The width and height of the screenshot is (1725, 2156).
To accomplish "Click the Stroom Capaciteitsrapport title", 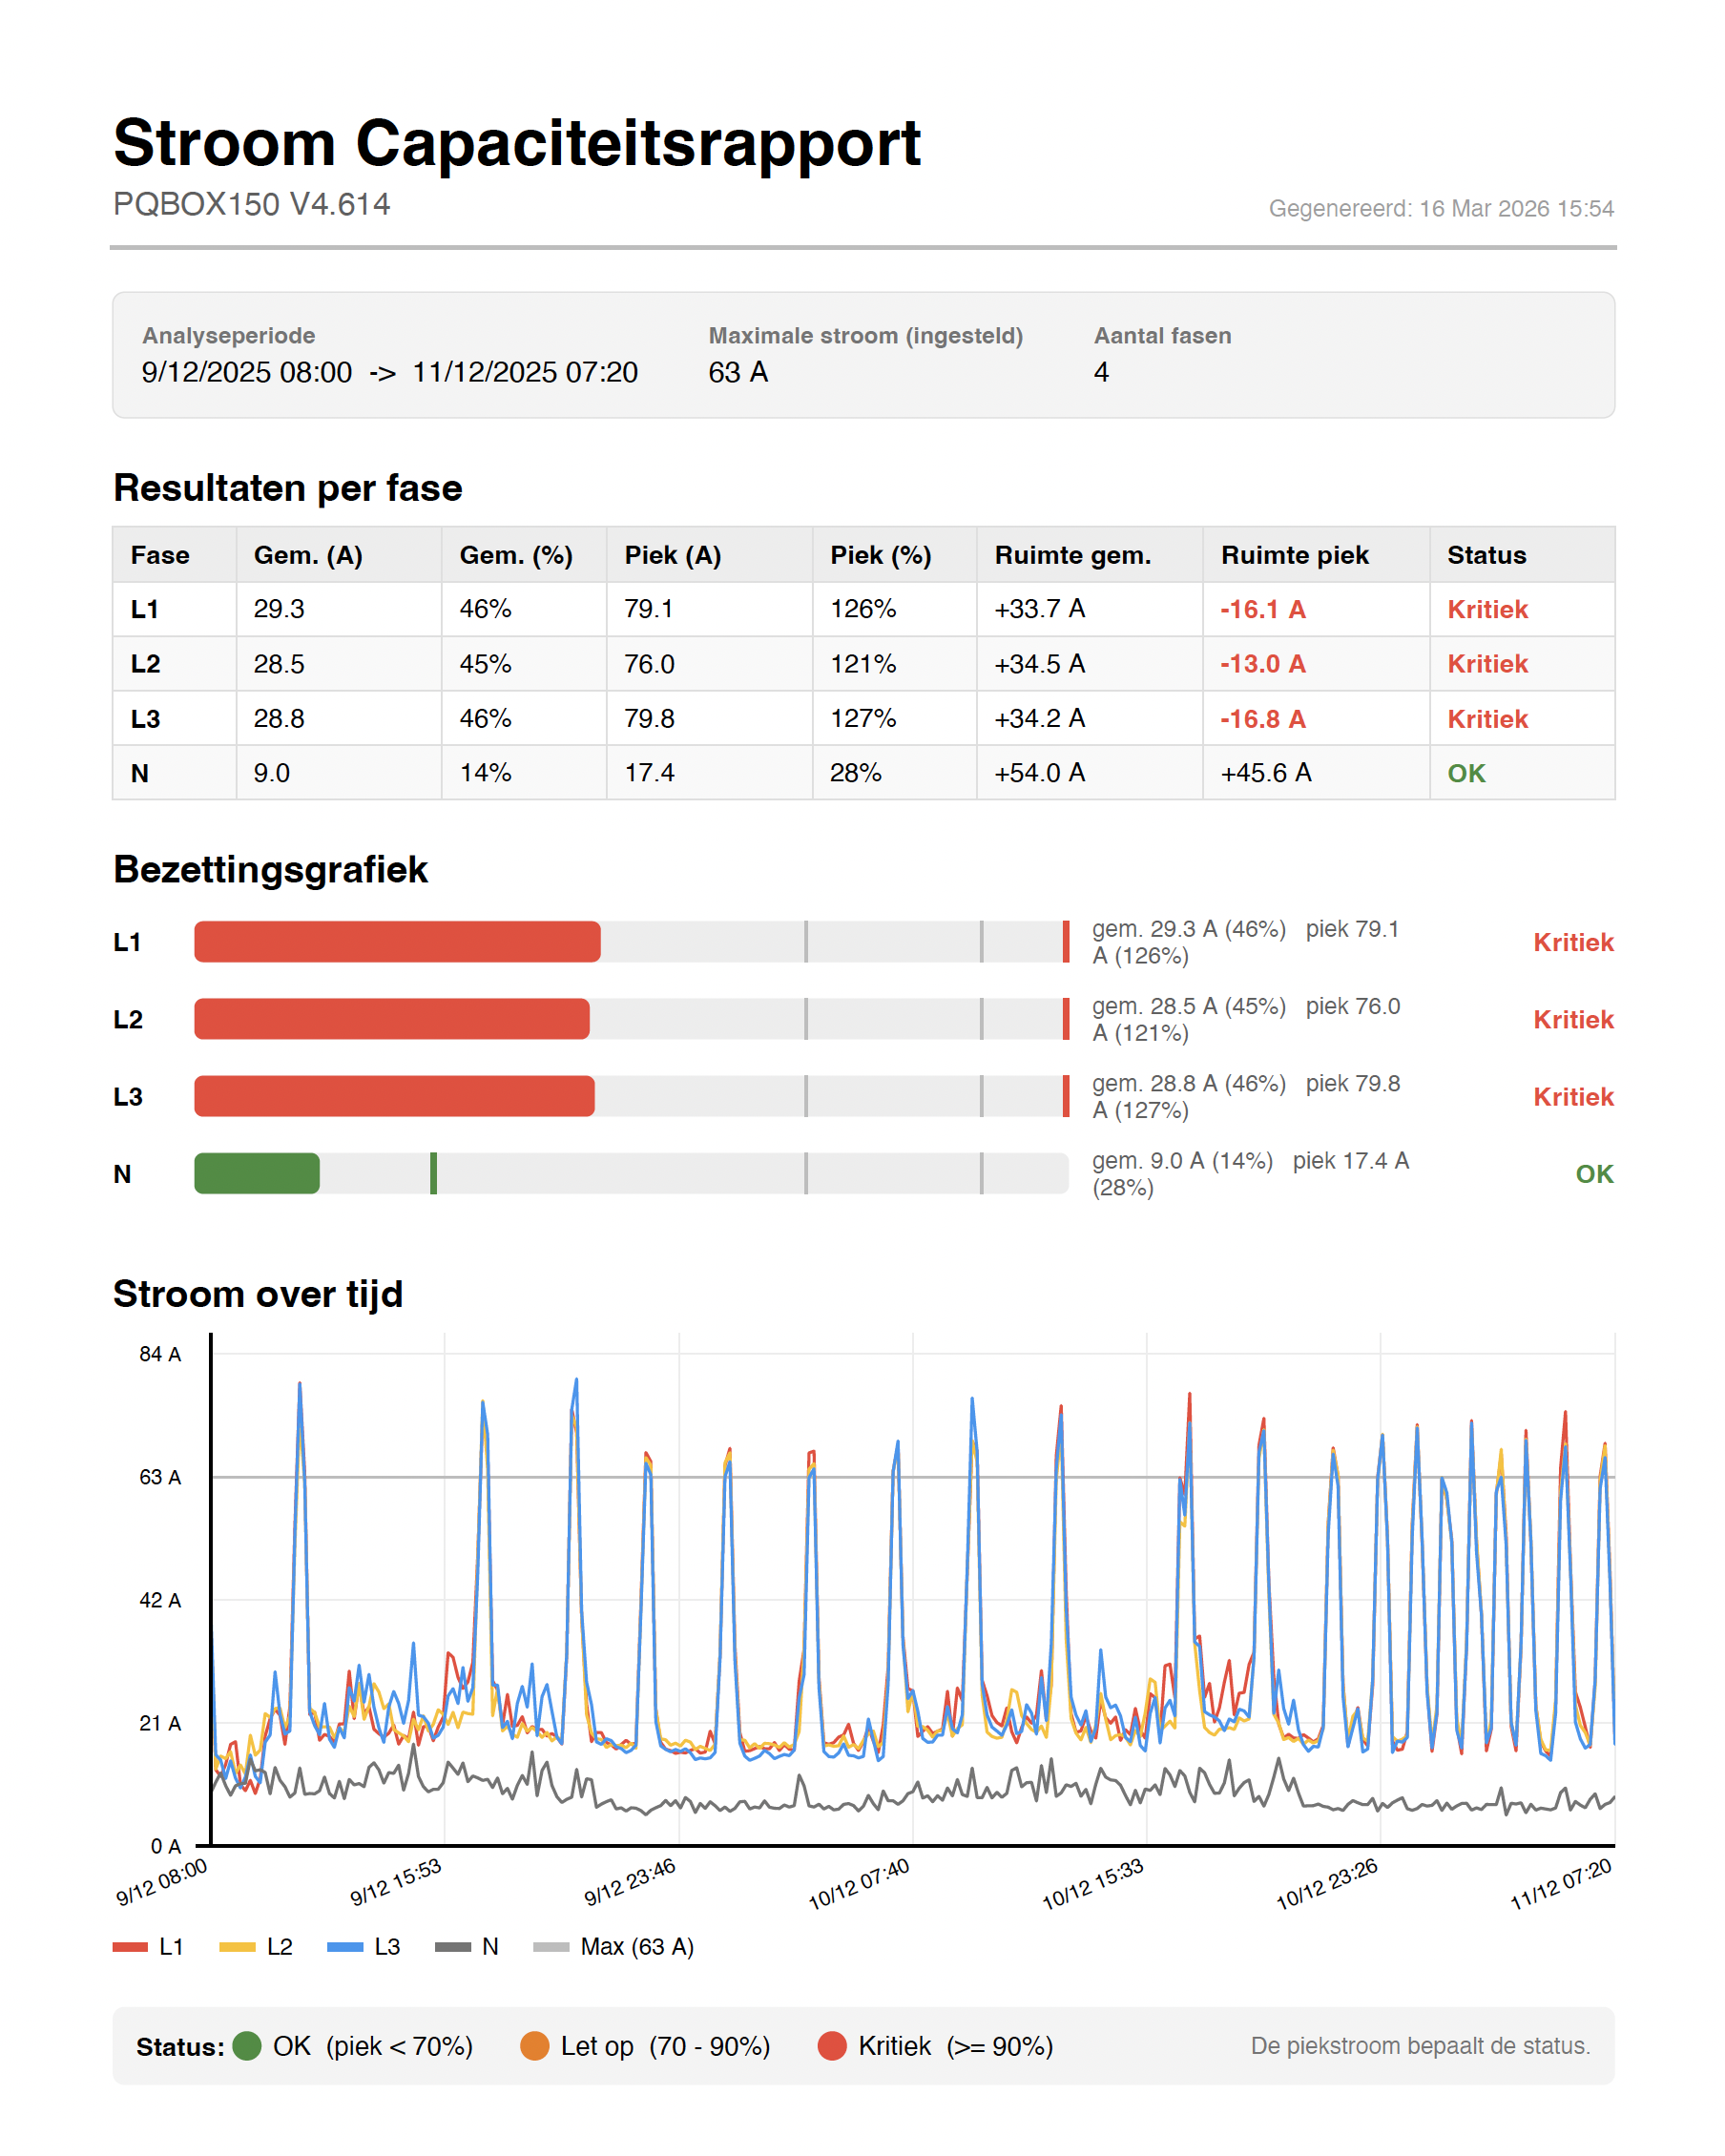I will tap(516, 143).
